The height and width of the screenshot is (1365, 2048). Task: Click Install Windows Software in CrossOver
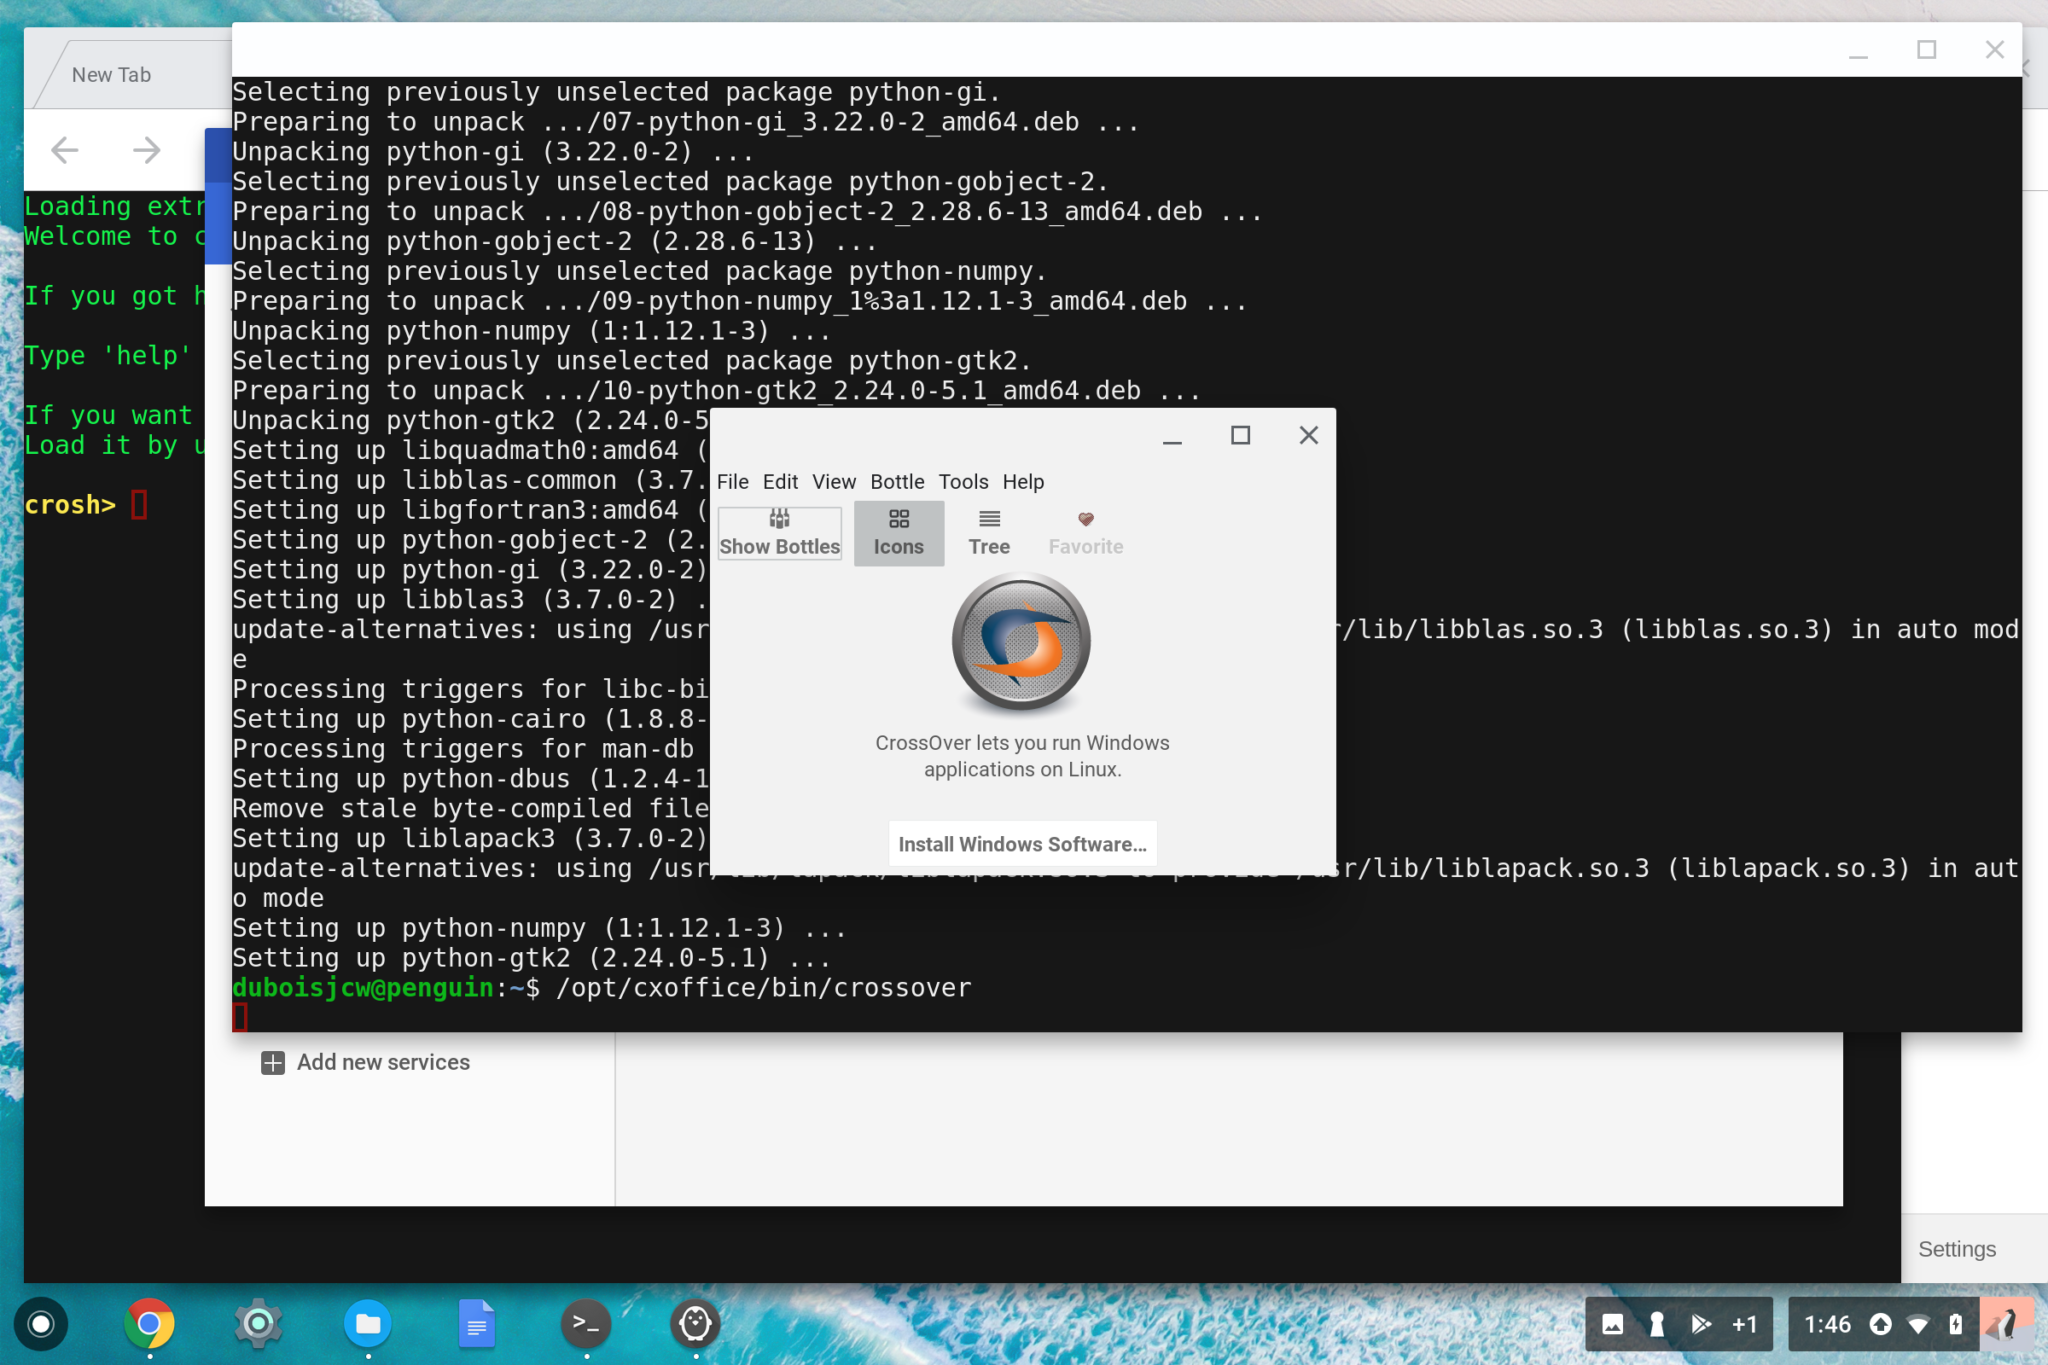point(1021,843)
